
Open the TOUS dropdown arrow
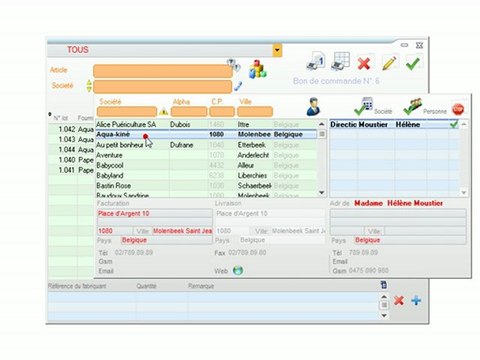[277, 50]
